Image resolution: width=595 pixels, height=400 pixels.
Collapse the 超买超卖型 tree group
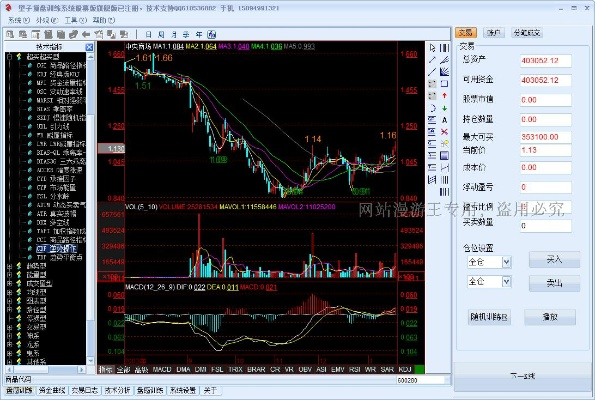coord(9,57)
